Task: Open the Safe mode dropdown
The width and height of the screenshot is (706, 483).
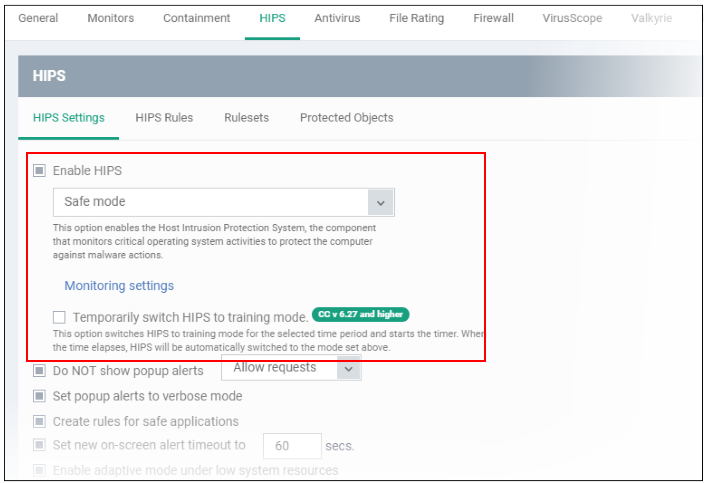Action: coord(224,202)
